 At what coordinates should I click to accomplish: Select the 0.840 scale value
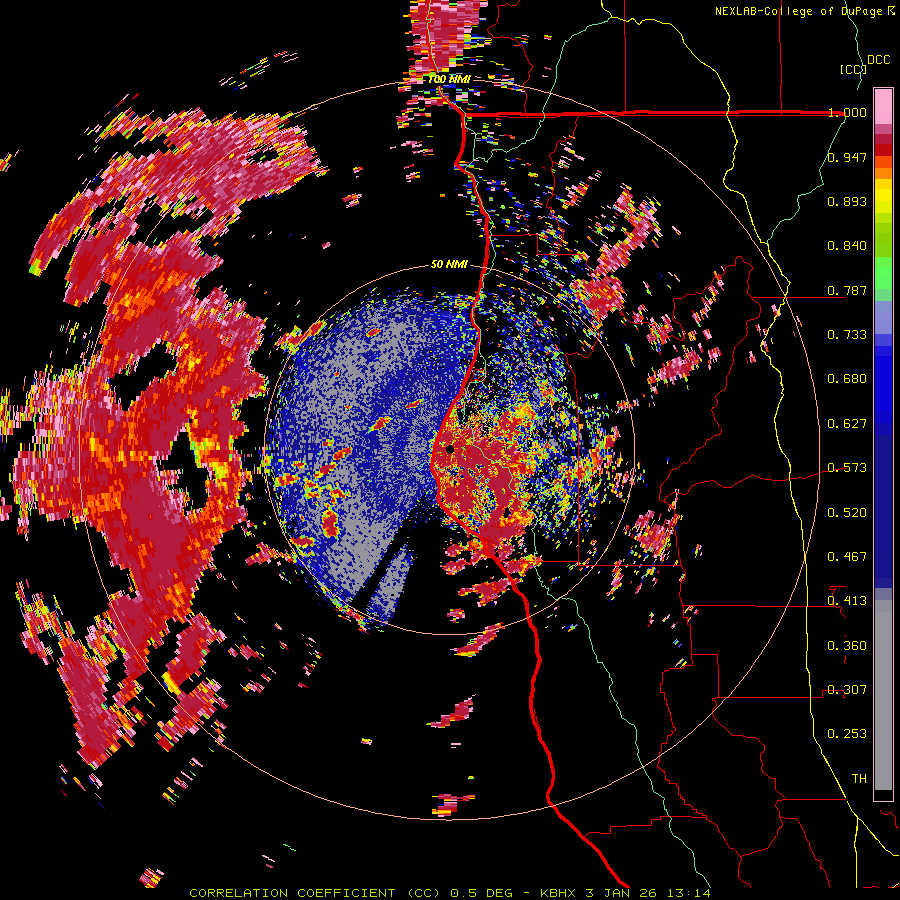click(x=847, y=246)
